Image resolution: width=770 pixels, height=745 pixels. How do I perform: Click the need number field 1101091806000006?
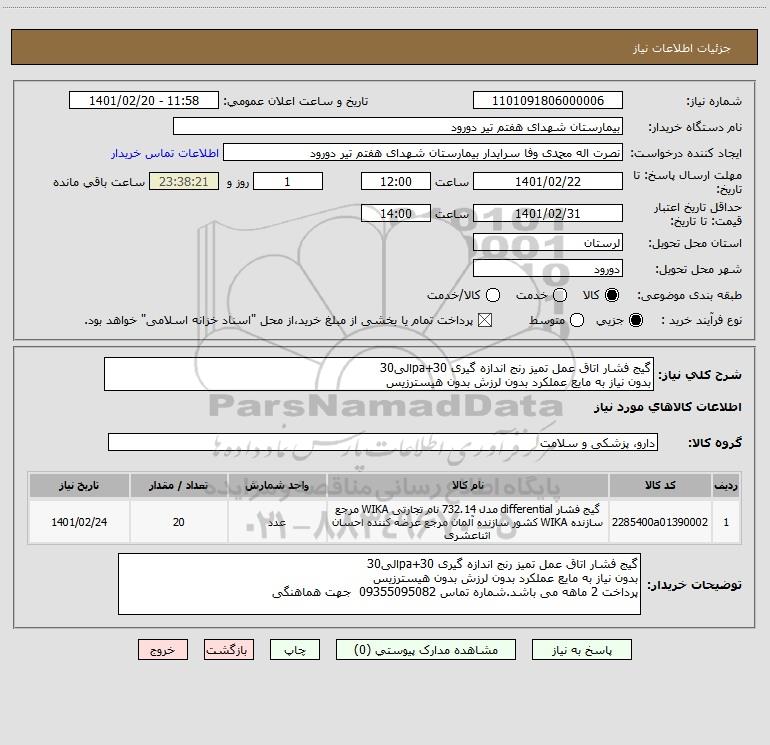click(x=548, y=100)
